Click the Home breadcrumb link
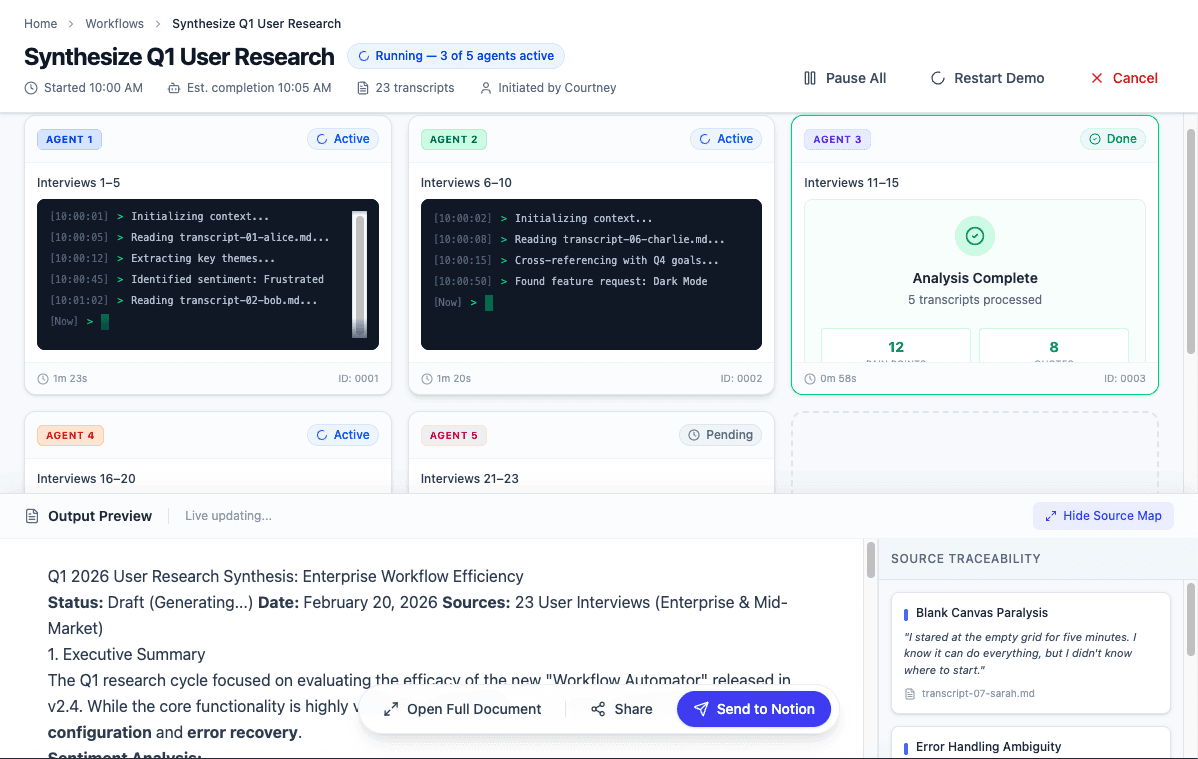1198x759 pixels. pyautogui.click(x=40, y=24)
